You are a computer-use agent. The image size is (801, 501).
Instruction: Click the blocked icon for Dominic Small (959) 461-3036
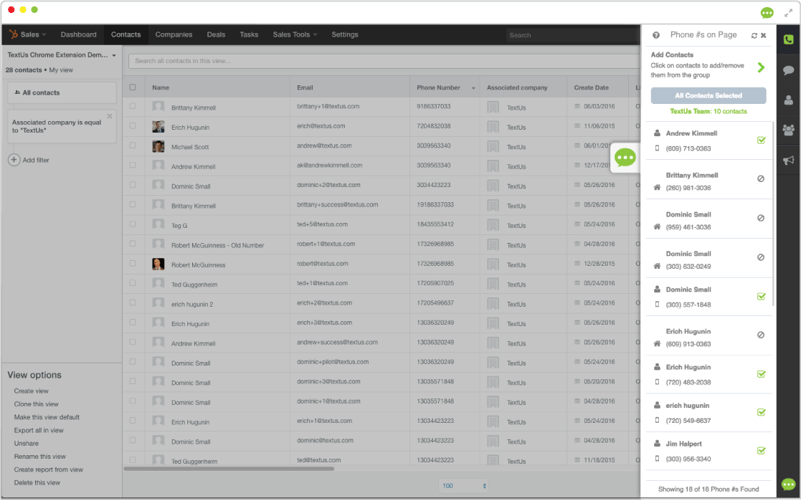pyautogui.click(x=761, y=218)
